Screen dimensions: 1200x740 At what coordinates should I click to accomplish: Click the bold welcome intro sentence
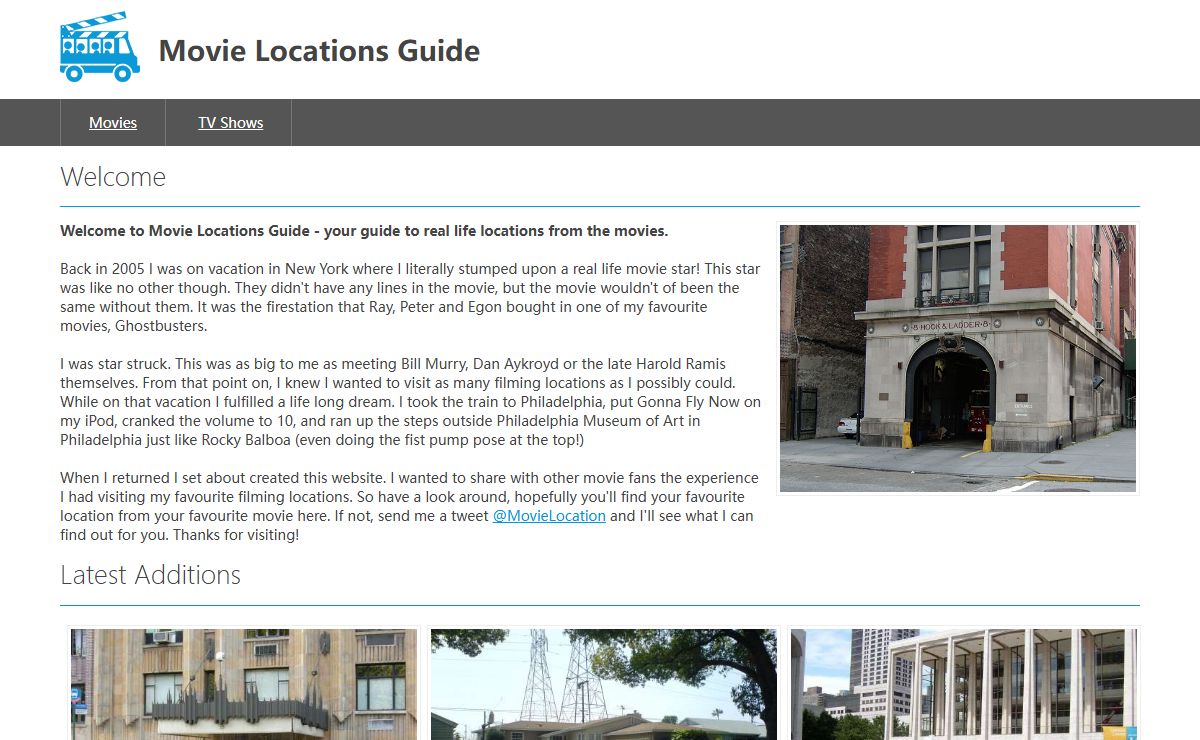point(364,231)
